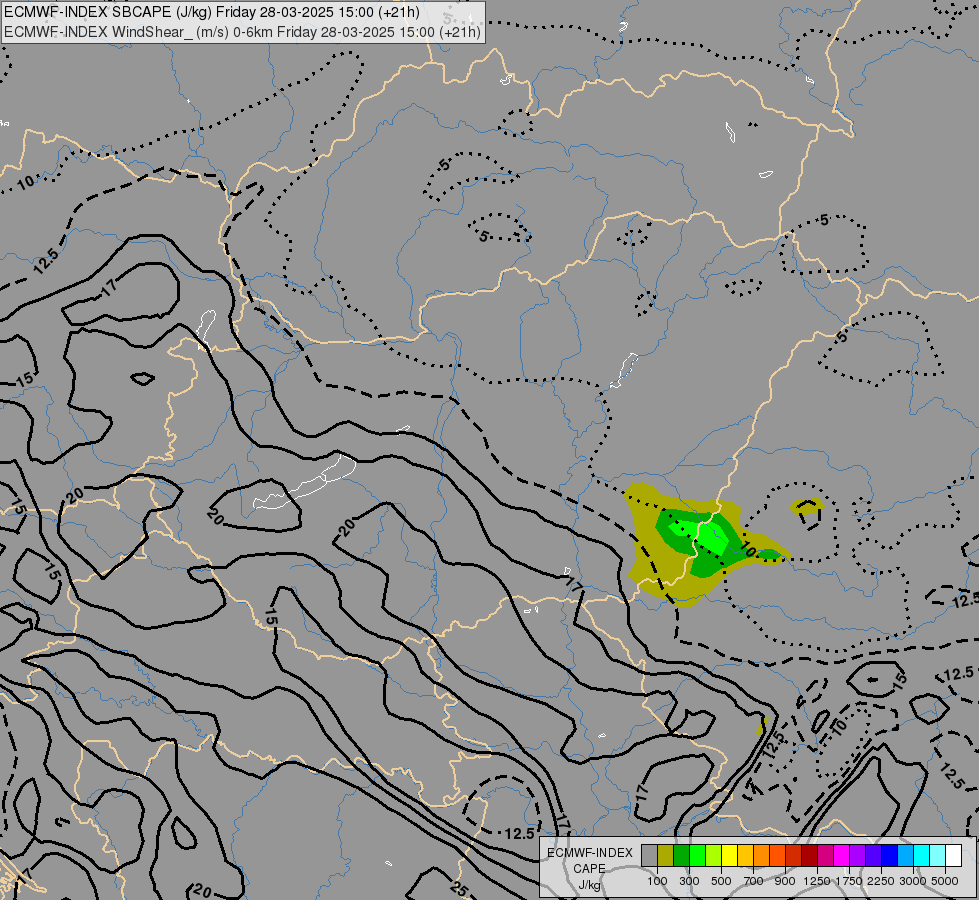Select the indigo-violet legend swatch
The height and width of the screenshot is (900, 979).
[873, 856]
